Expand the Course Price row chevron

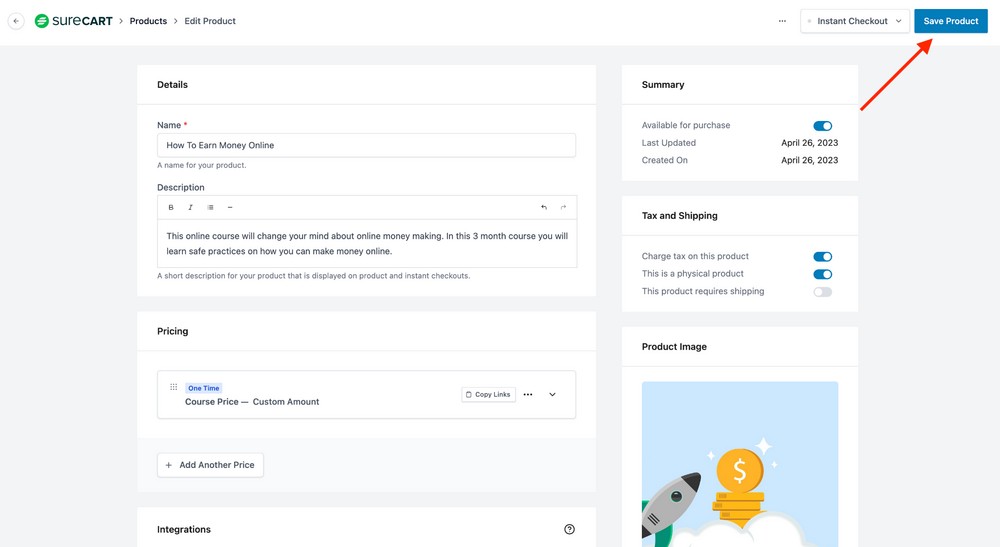552,395
